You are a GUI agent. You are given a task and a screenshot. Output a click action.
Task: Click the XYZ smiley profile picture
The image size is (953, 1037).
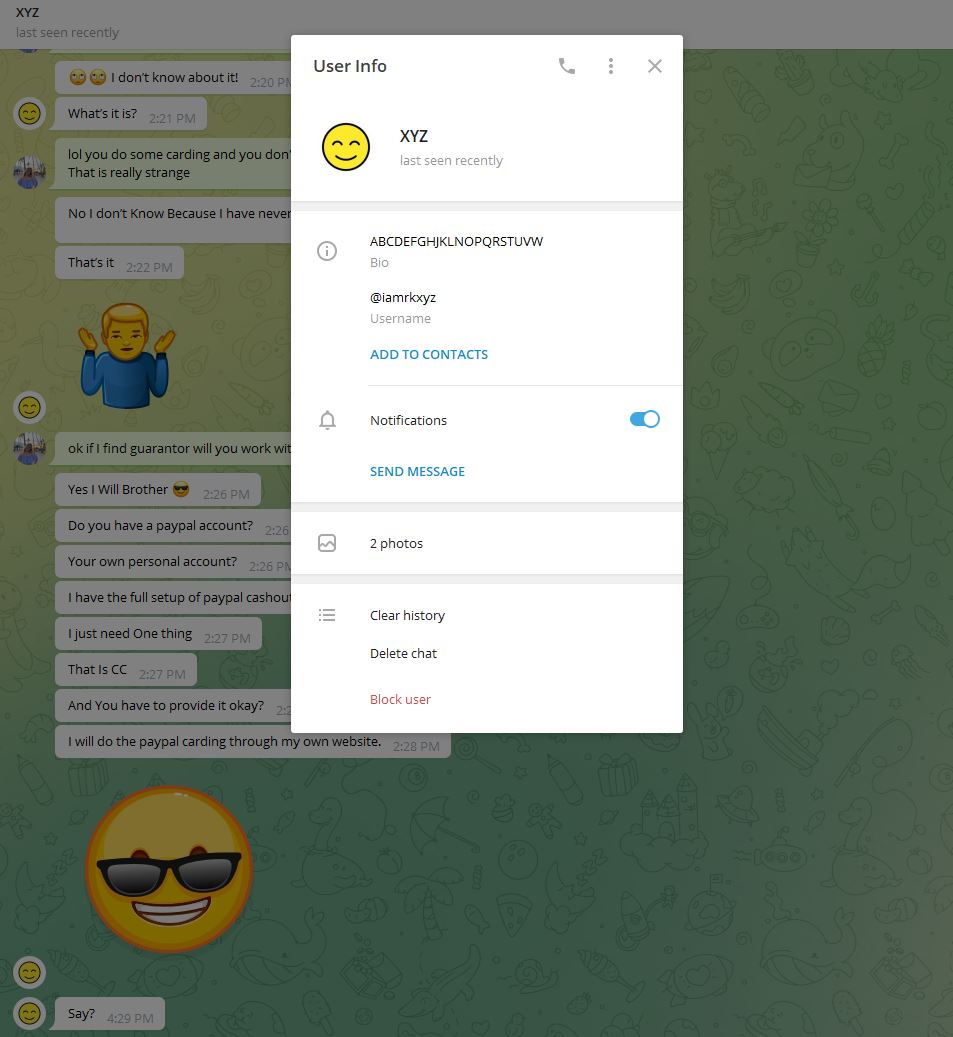pos(346,147)
